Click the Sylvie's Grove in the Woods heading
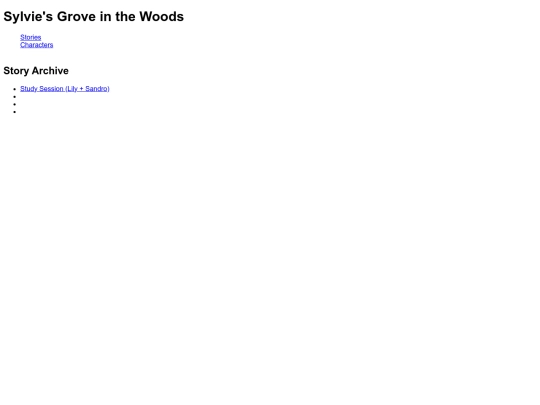Screen dimensions: 540x405 [x=94, y=17]
